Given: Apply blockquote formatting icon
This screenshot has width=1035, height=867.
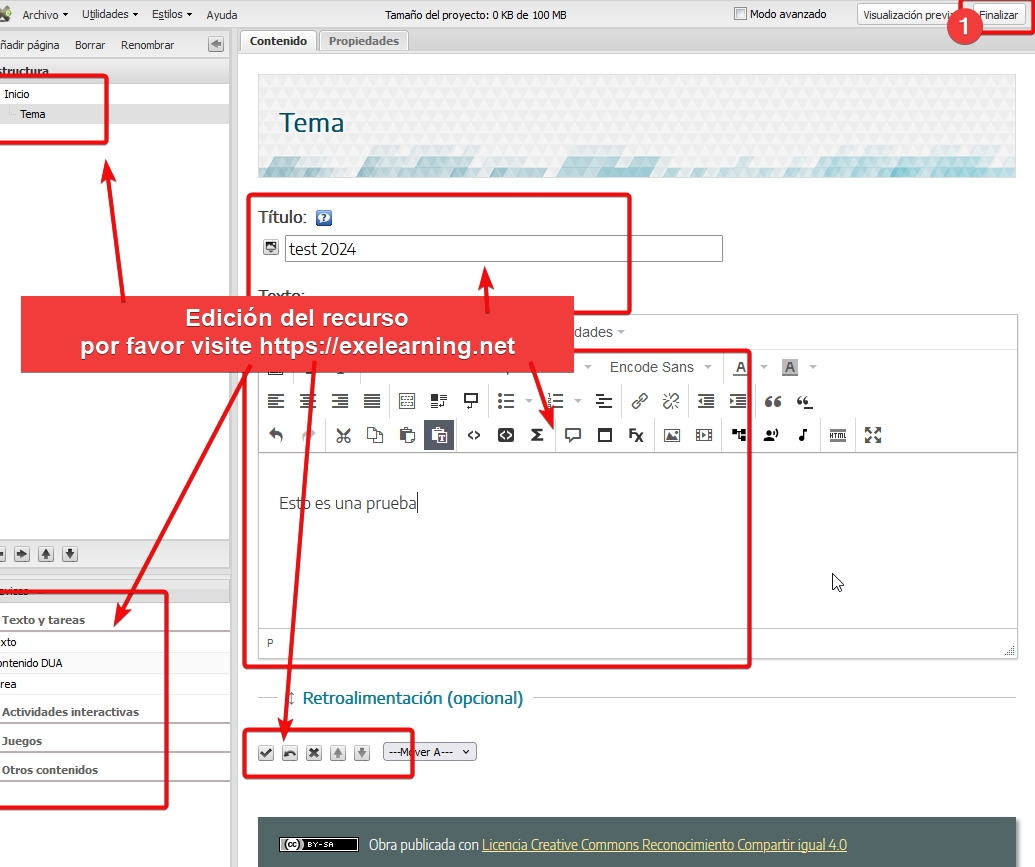Looking at the screenshot, I should [772, 401].
